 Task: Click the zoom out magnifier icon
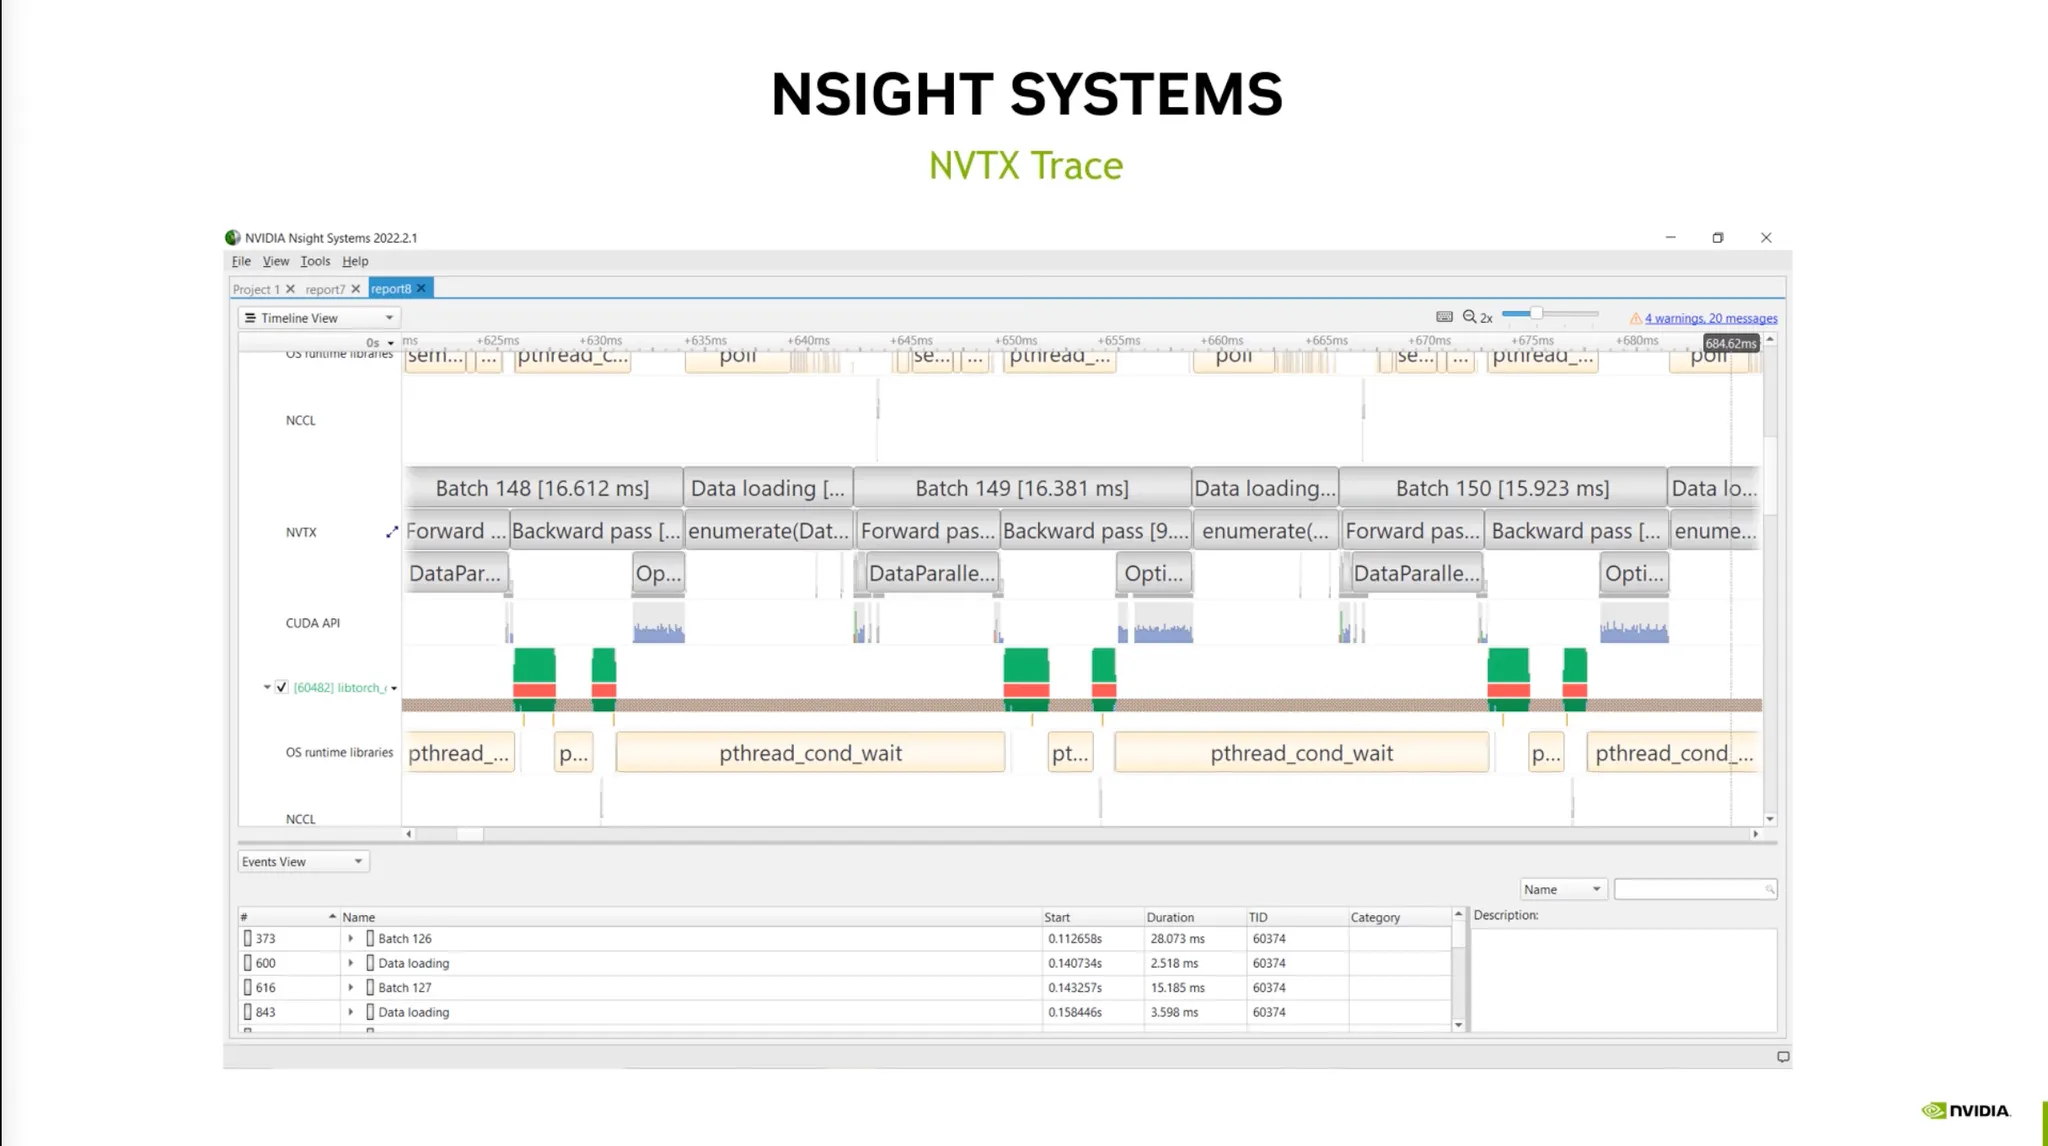coord(1469,317)
